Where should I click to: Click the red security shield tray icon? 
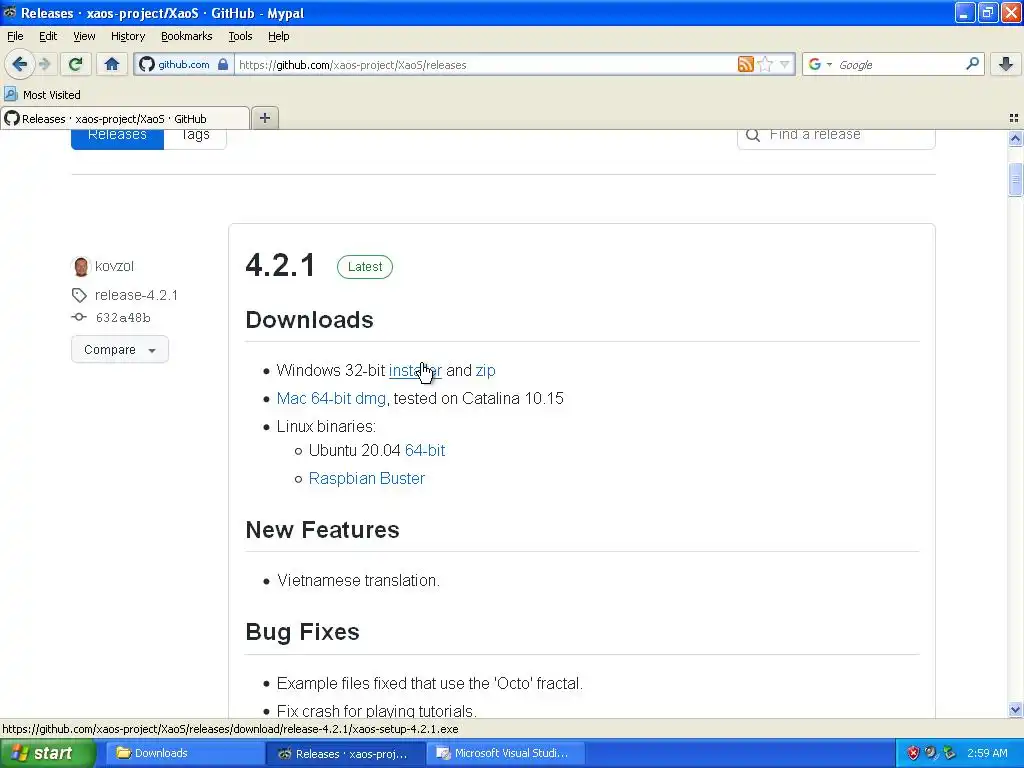coord(913,753)
